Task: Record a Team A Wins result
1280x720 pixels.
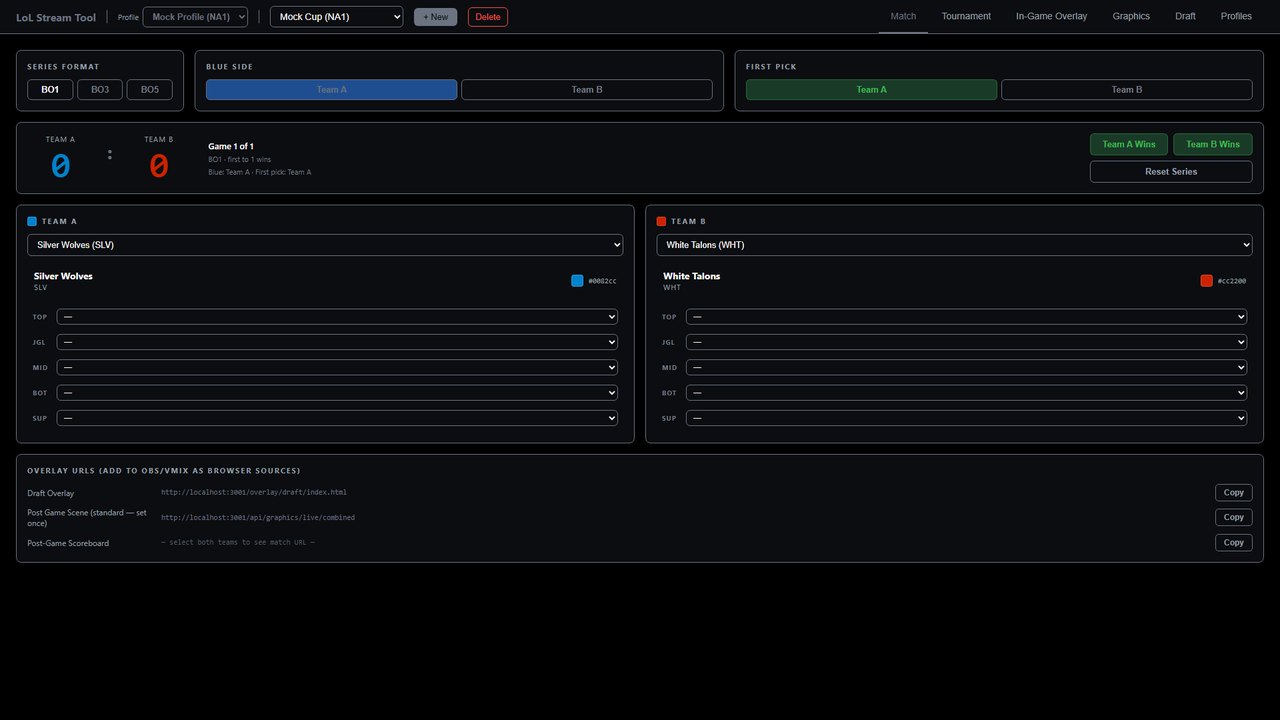Action: pyautogui.click(x=1129, y=144)
